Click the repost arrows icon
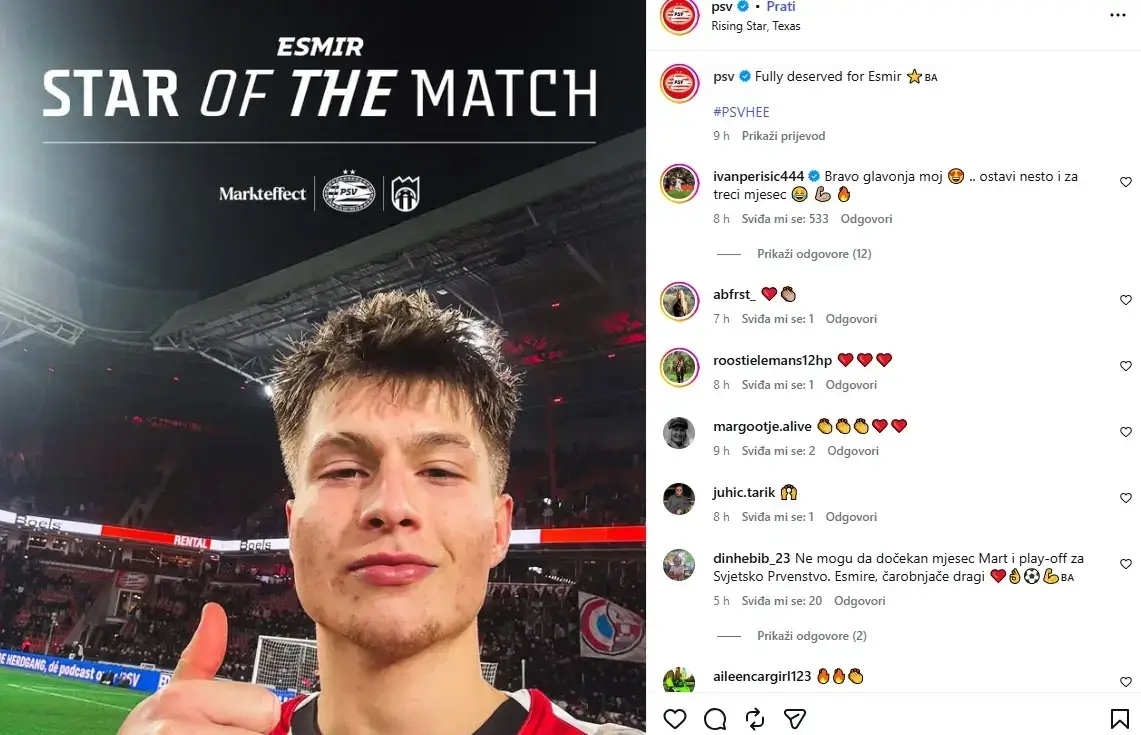The height and width of the screenshot is (735, 1141). point(755,719)
